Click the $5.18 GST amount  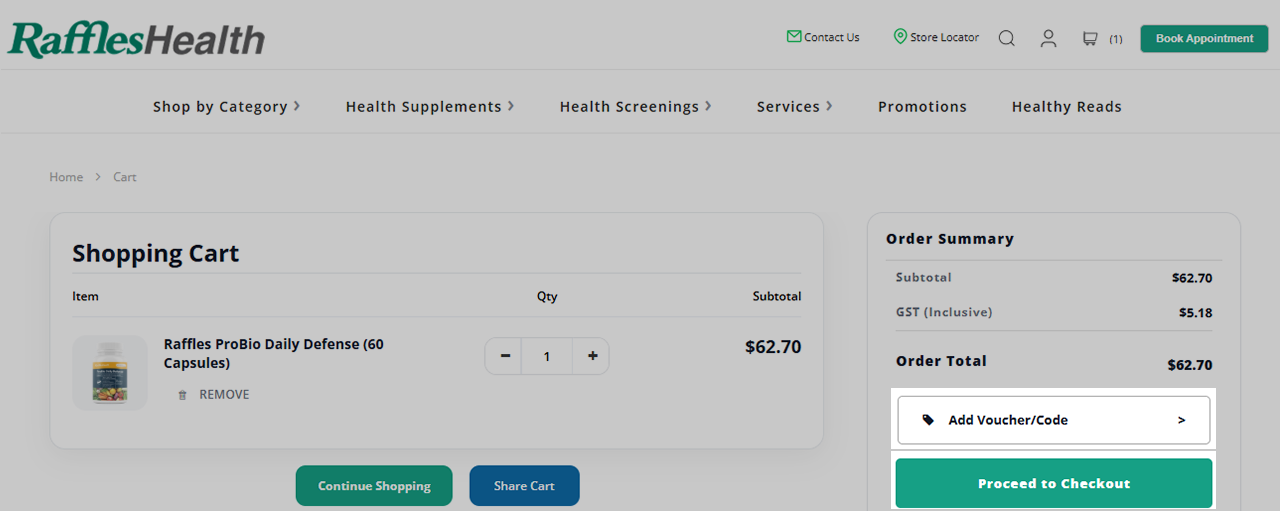1196,313
